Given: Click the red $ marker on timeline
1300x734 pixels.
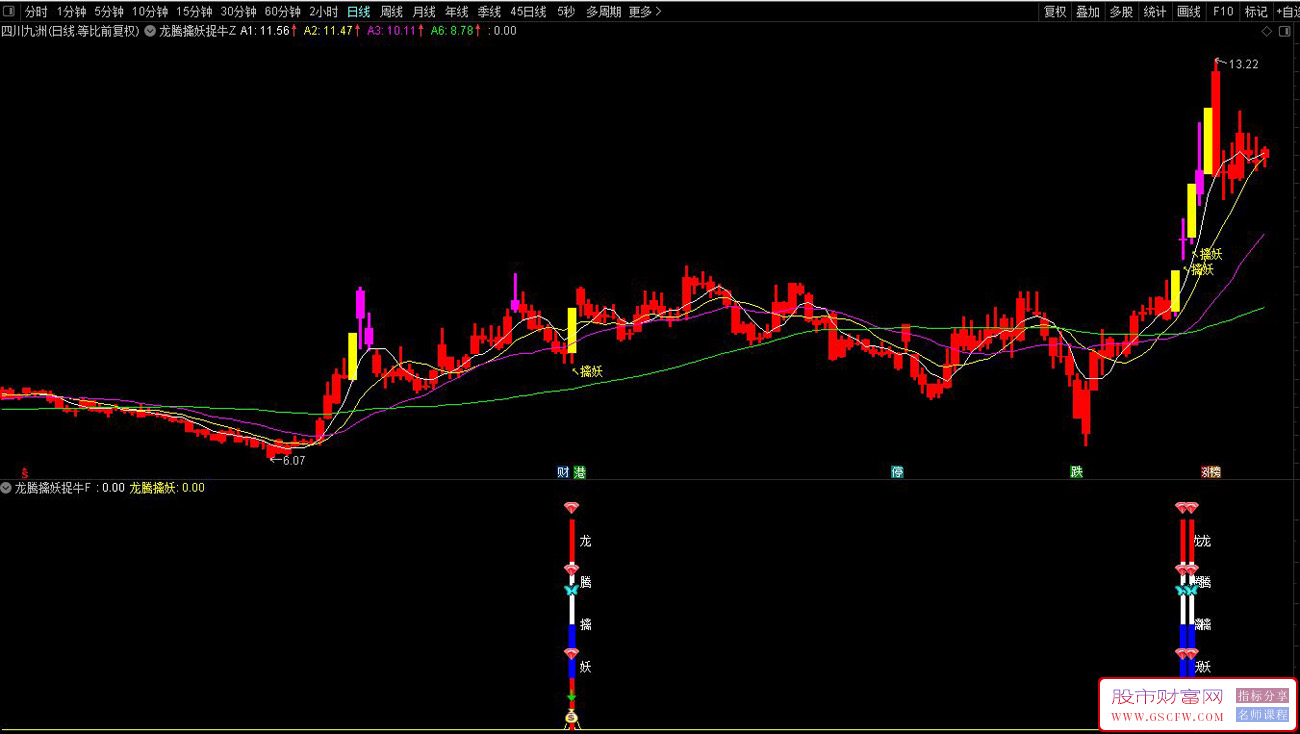Looking at the screenshot, I should coord(25,472).
